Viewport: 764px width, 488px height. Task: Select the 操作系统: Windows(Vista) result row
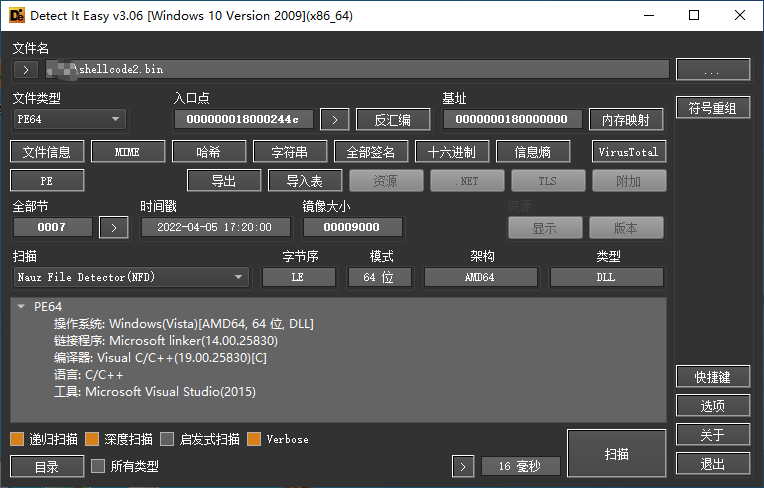click(184, 323)
